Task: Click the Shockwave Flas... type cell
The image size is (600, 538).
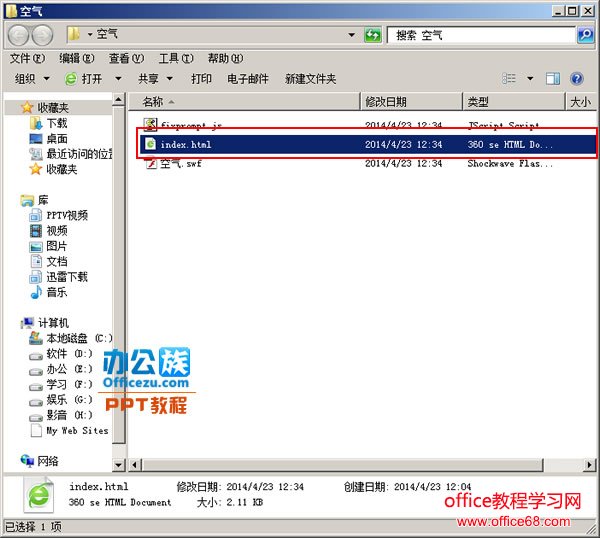Action: point(510,164)
